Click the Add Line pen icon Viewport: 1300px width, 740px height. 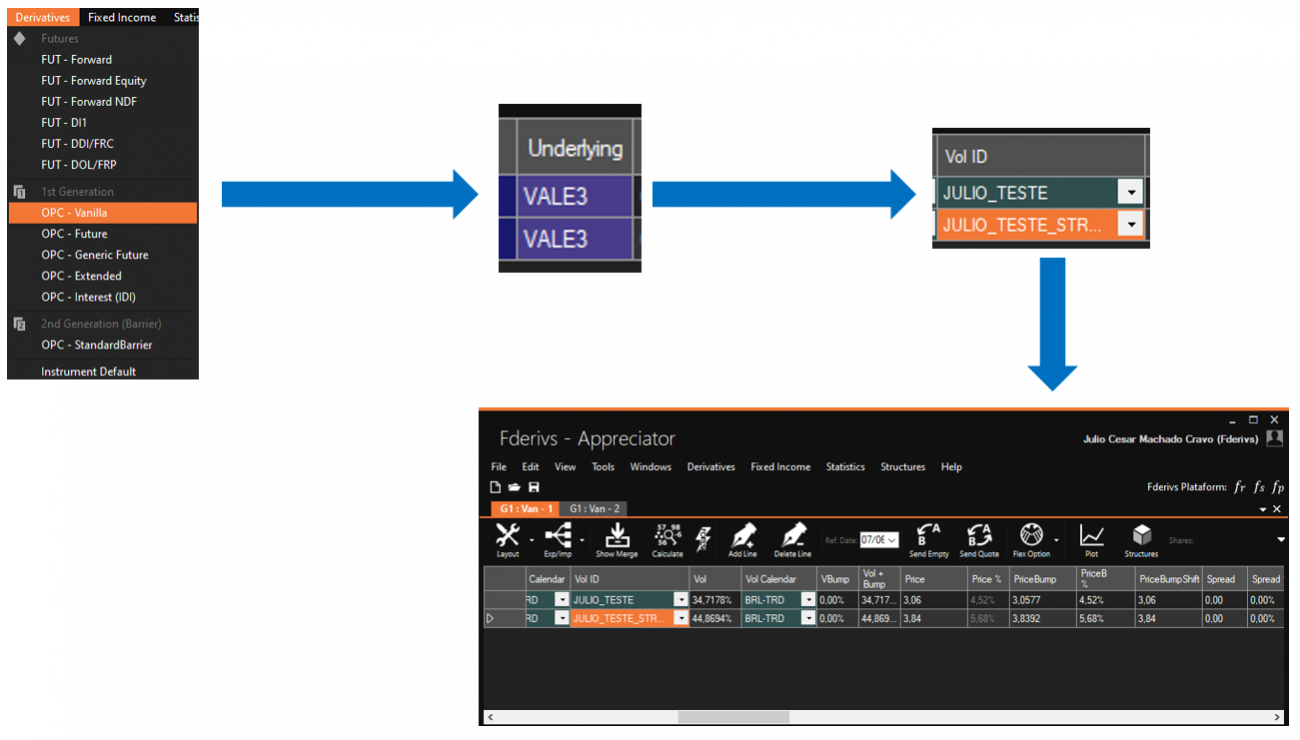click(742, 537)
